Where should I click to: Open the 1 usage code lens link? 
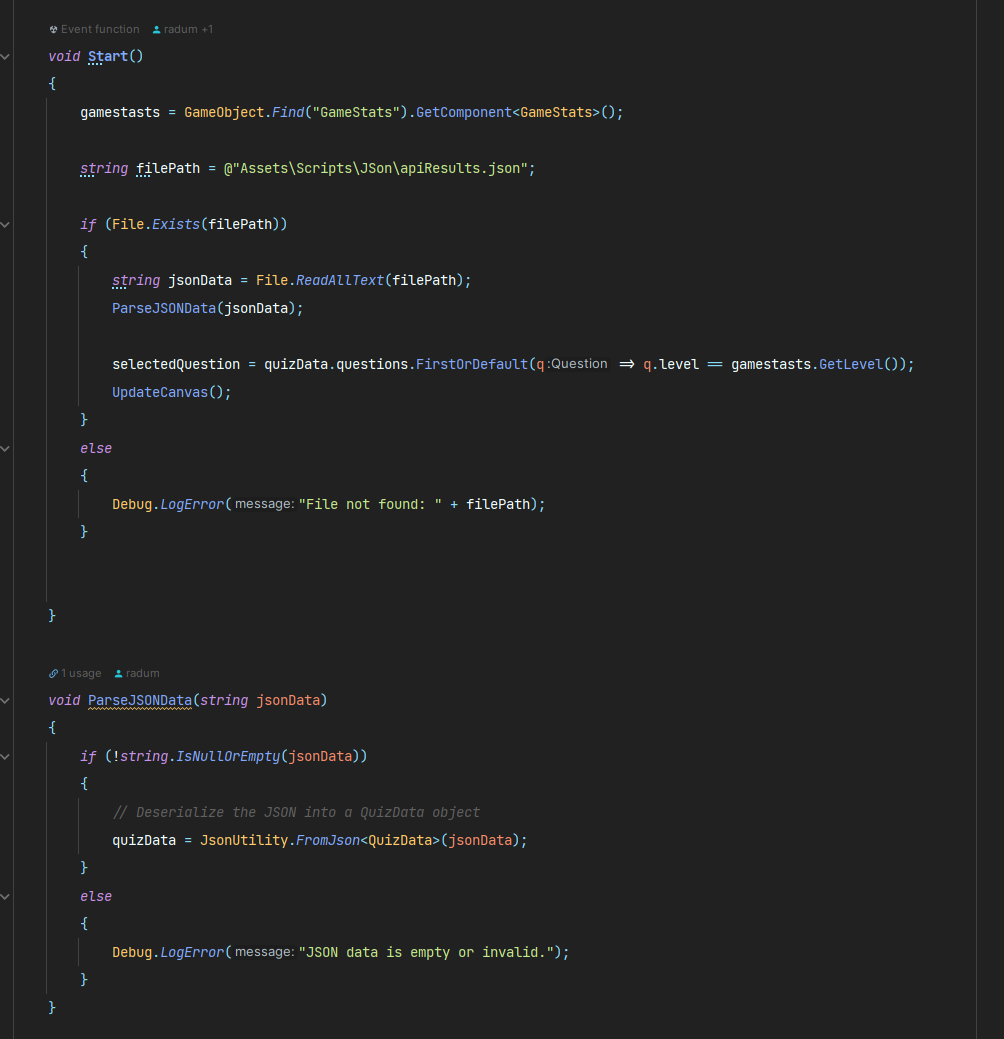pyautogui.click(x=80, y=674)
